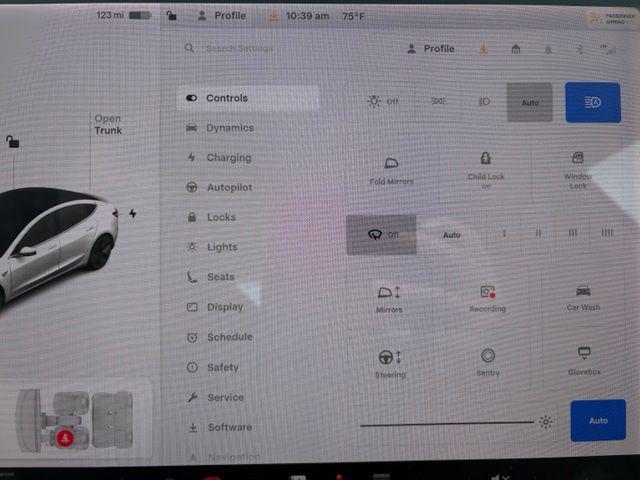The height and width of the screenshot is (480, 640).
Task: Tap the lock icon in status bar
Action: pyautogui.click(x=172, y=16)
